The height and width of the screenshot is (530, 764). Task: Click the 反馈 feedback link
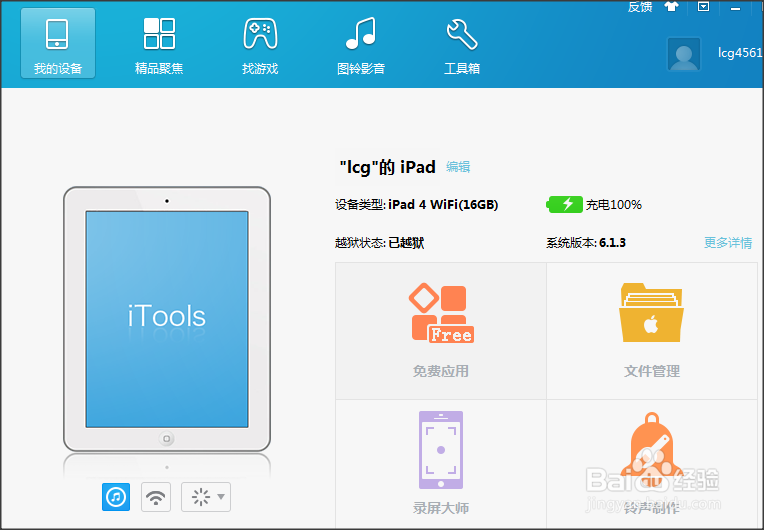[x=640, y=7]
